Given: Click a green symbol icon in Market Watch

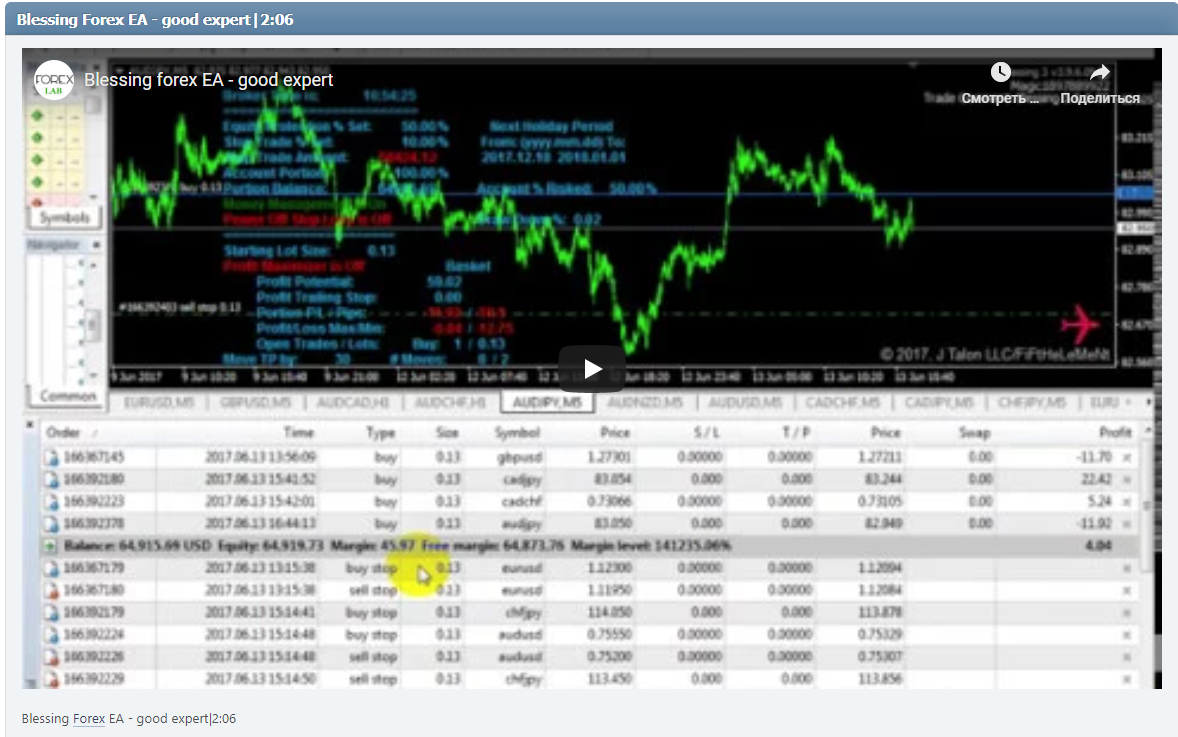Looking at the screenshot, I should click(36, 116).
